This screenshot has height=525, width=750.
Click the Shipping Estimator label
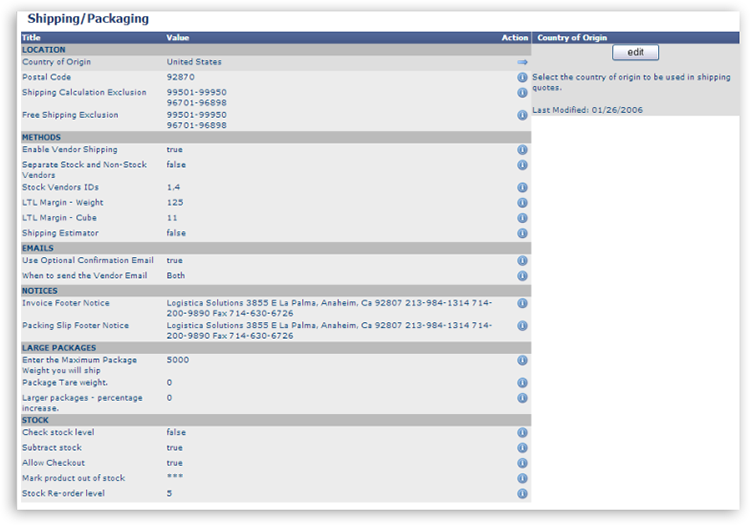(60, 233)
